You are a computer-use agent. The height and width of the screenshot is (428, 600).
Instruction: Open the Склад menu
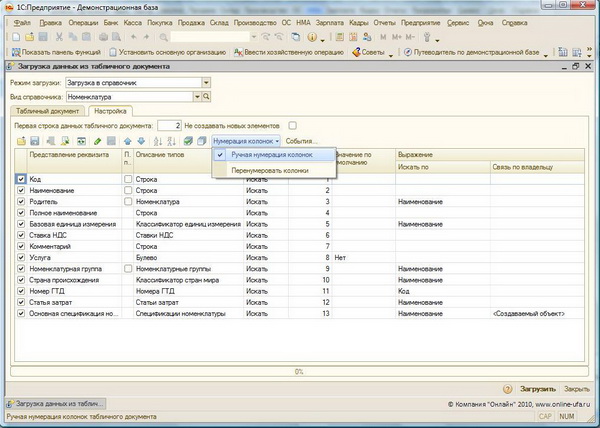click(x=219, y=23)
